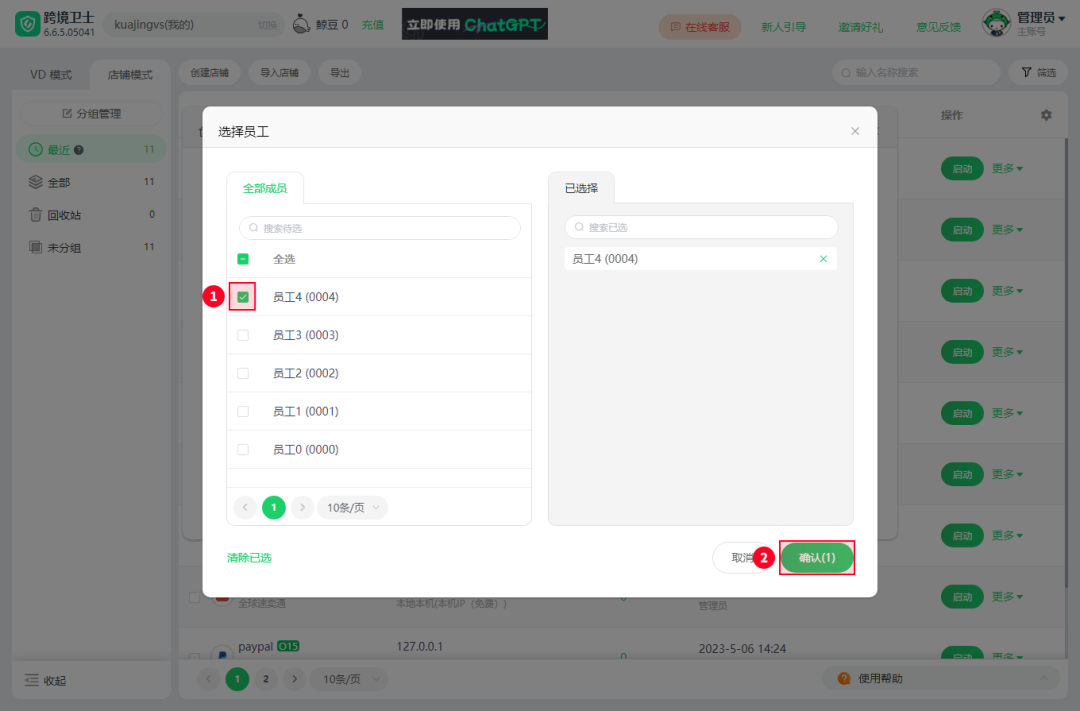Viewport: 1080px width, 711px height.
Task: Open the 10条/页 page size dropdown
Action: pyautogui.click(x=352, y=507)
